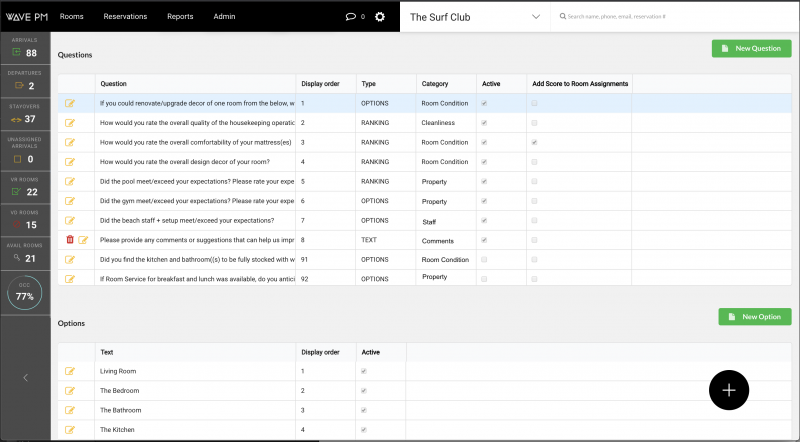Open the settings gear icon

tap(380, 17)
